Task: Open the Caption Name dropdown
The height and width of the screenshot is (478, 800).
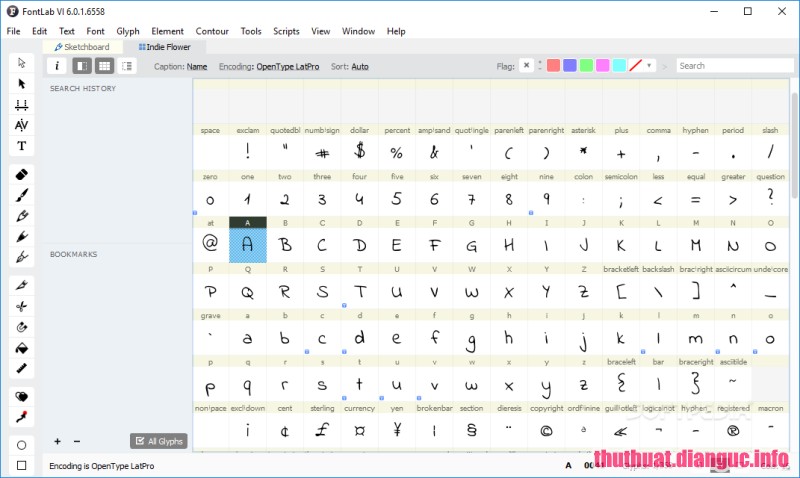Action: click(x=197, y=66)
